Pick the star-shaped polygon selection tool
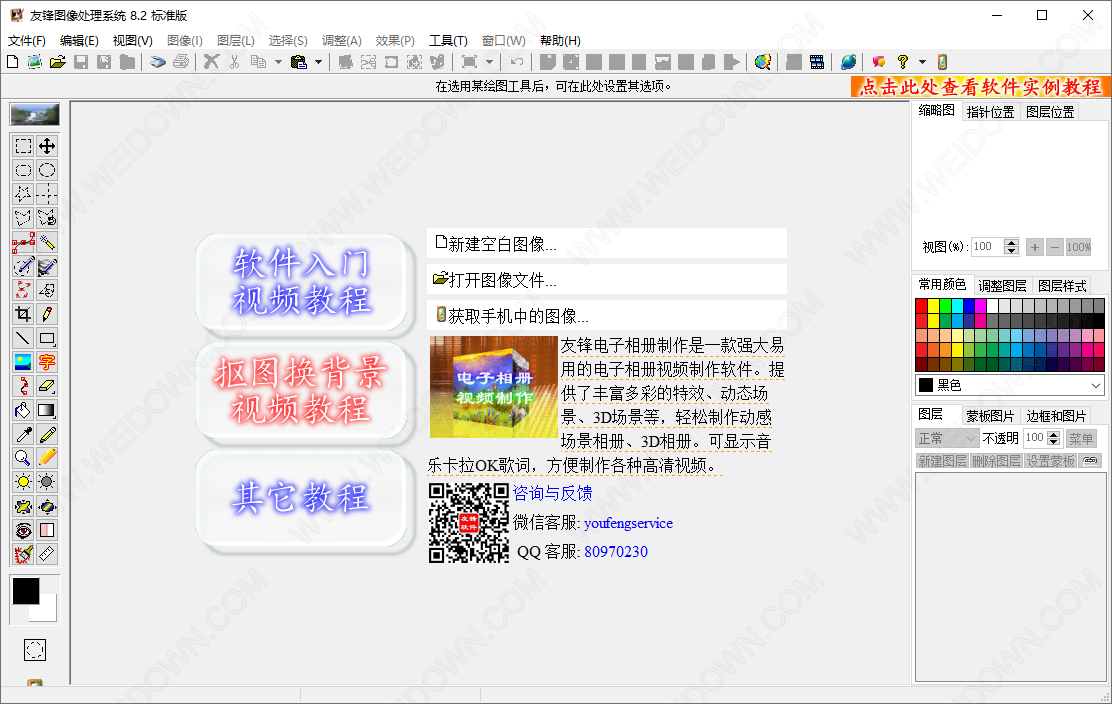 pos(23,194)
